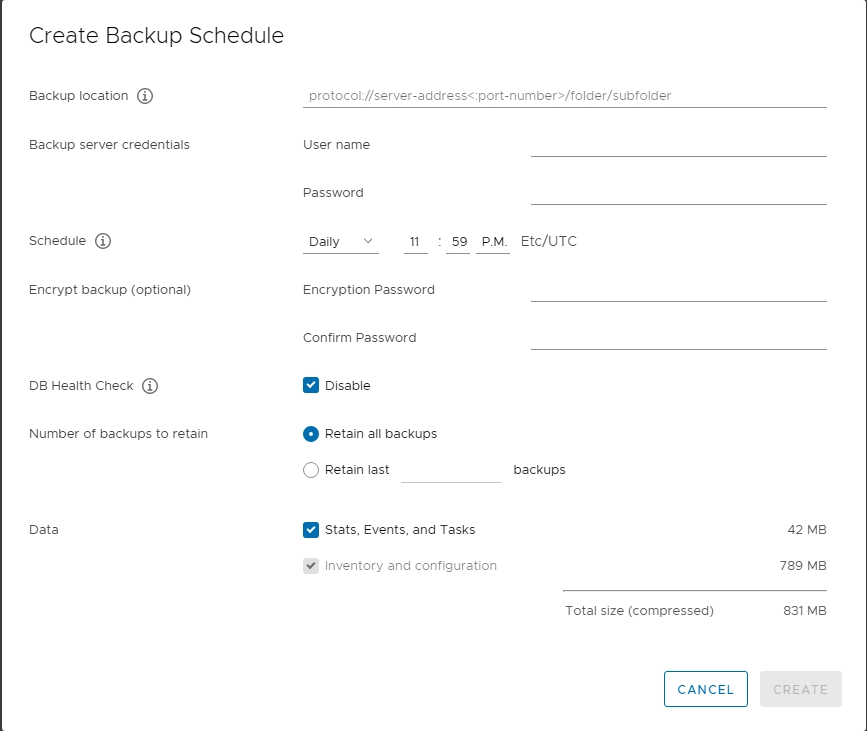
Task: Click the User name input field
Action: pos(679,145)
